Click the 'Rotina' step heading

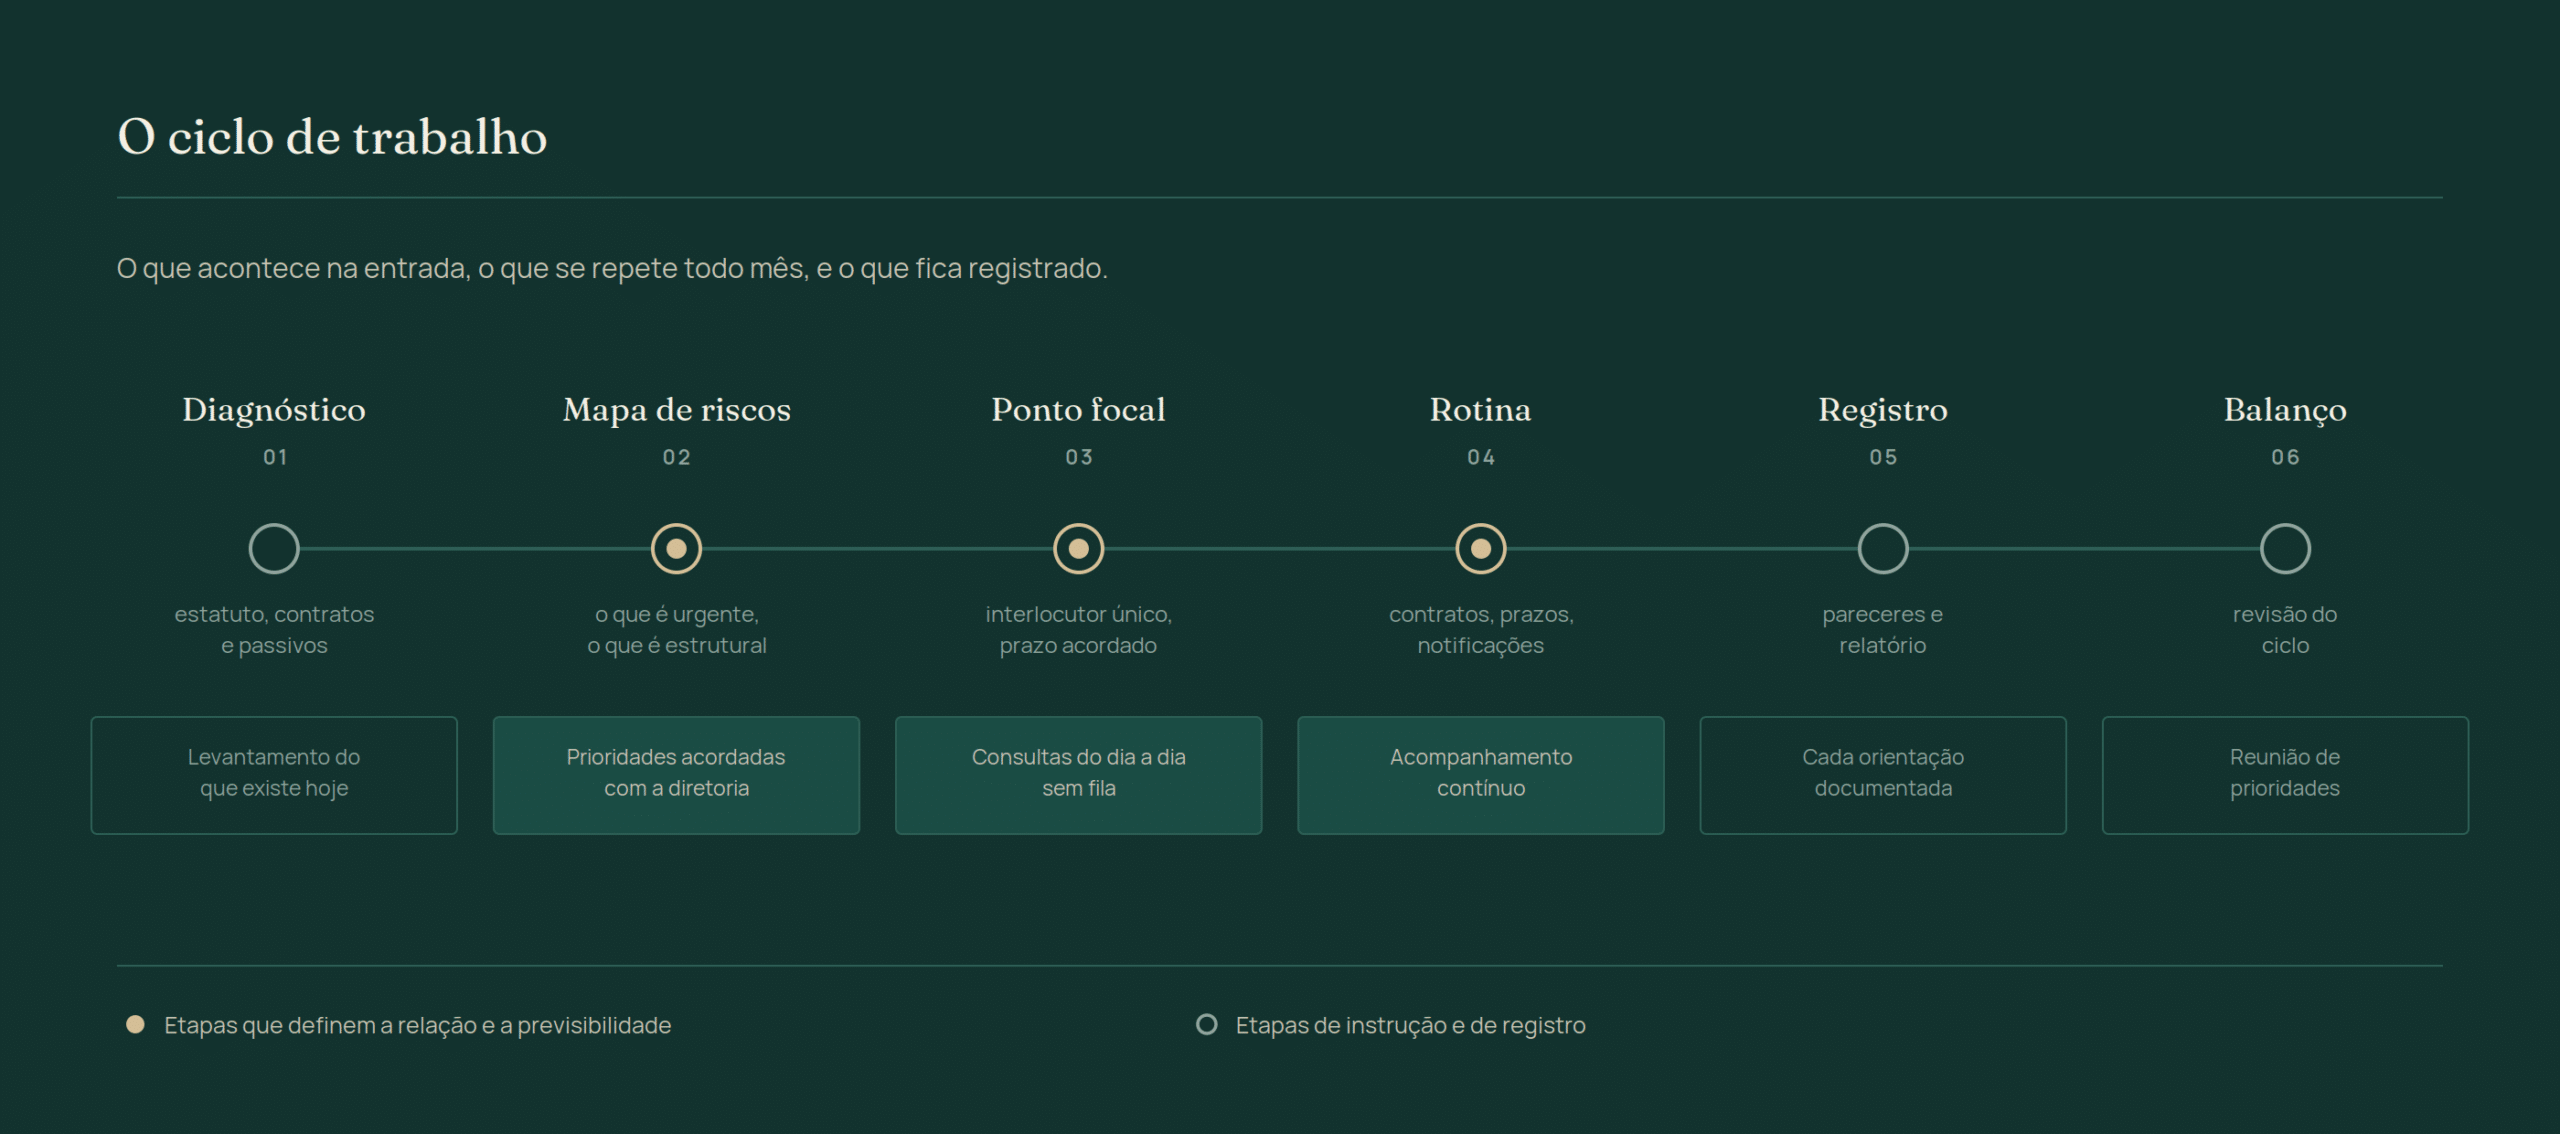tap(1480, 410)
